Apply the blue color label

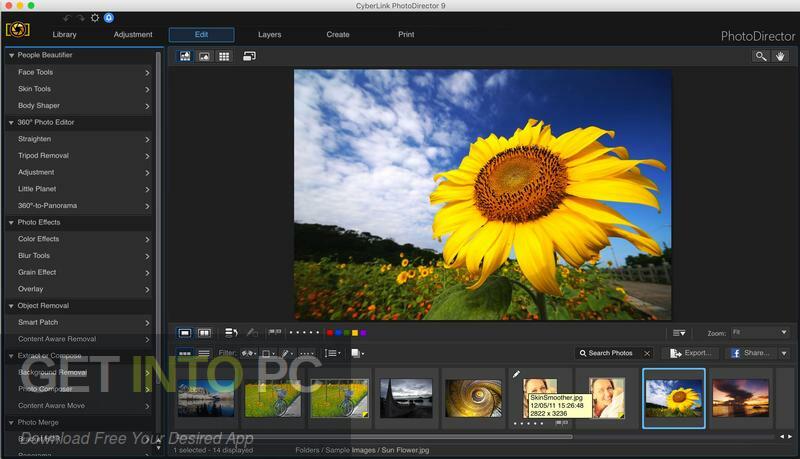[x=338, y=333]
